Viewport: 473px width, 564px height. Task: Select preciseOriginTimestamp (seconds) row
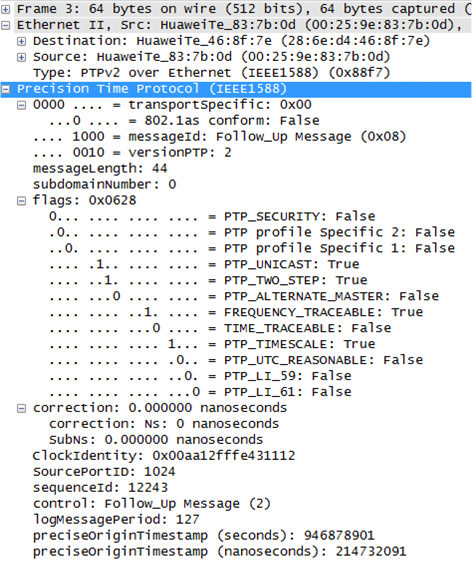[x=204, y=536]
